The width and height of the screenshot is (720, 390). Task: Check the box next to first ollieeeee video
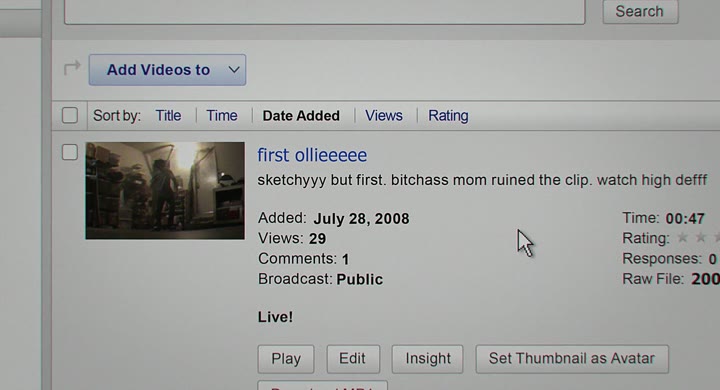(x=70, y=152)
